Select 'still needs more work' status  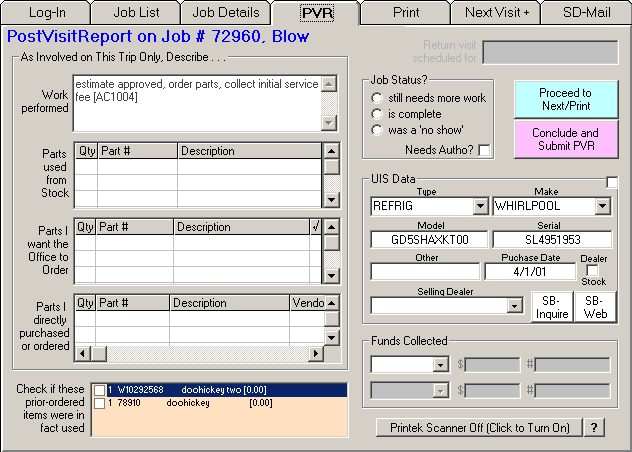click(x=377, y=98)
